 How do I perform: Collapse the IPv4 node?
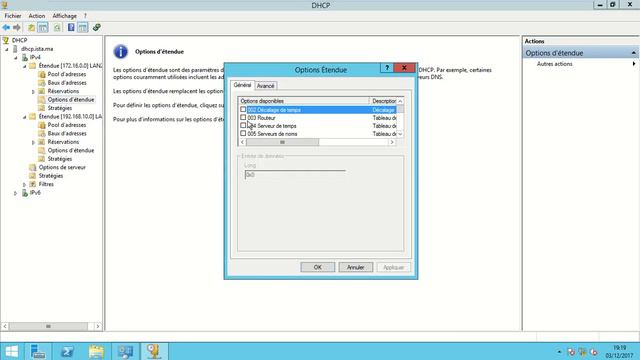[16, 58]
